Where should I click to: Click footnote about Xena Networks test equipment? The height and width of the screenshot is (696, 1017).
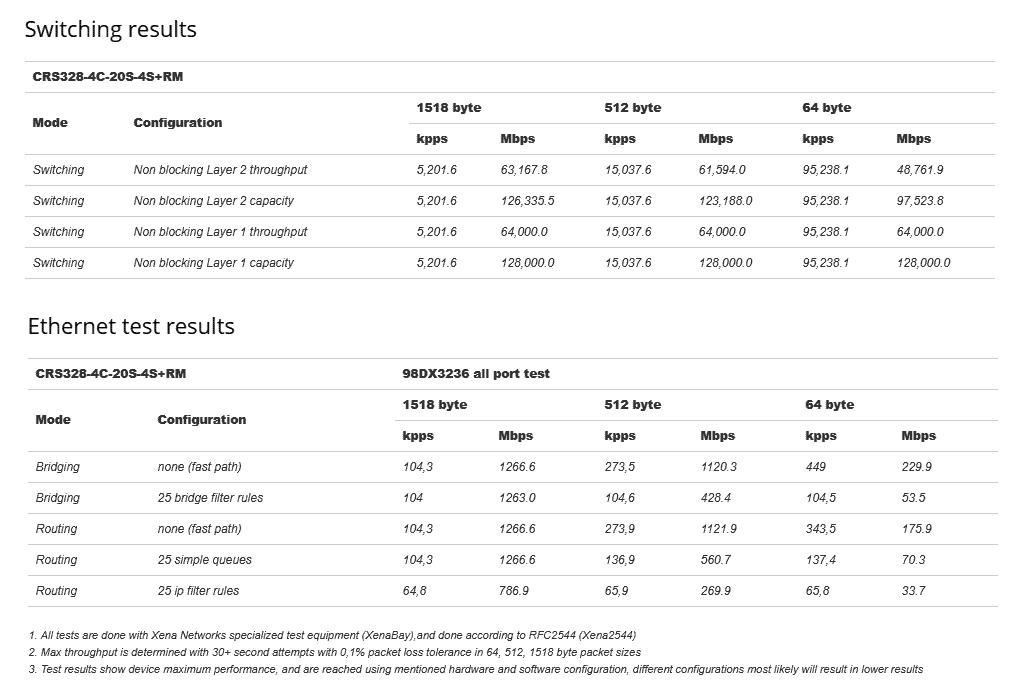click(332, 636)
